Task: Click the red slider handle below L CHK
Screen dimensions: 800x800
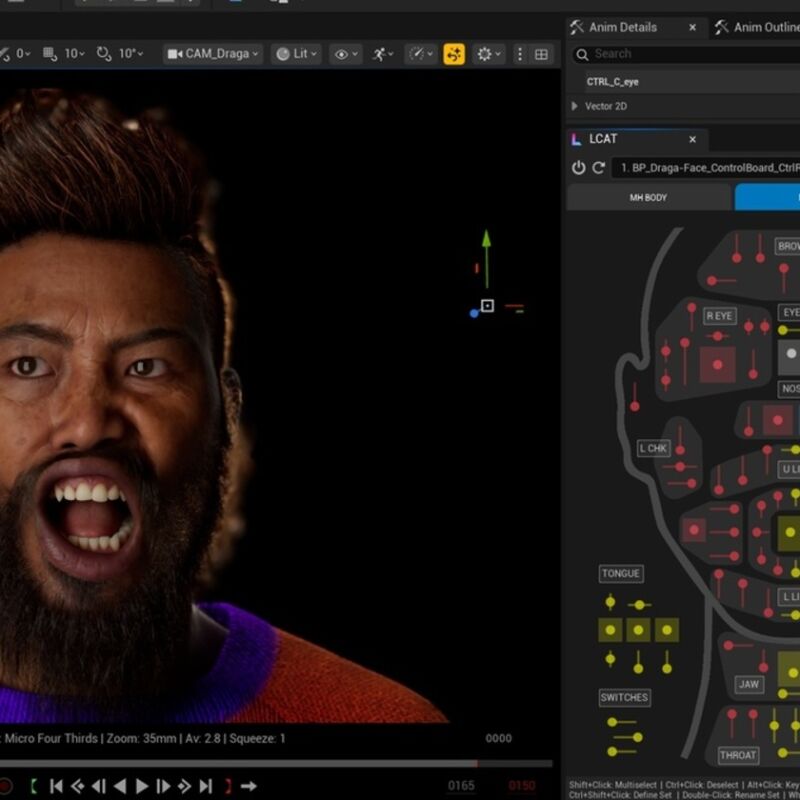Action: coord(680,466)
